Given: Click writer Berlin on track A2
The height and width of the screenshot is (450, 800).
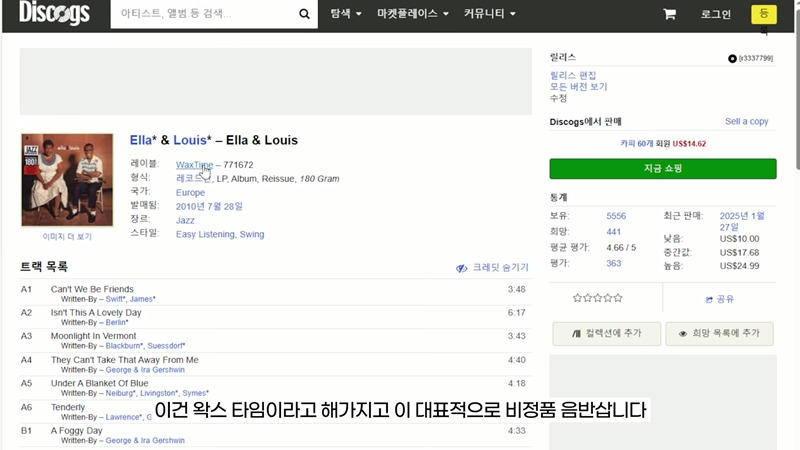Looking at the screenshot, I should [115, 322].
